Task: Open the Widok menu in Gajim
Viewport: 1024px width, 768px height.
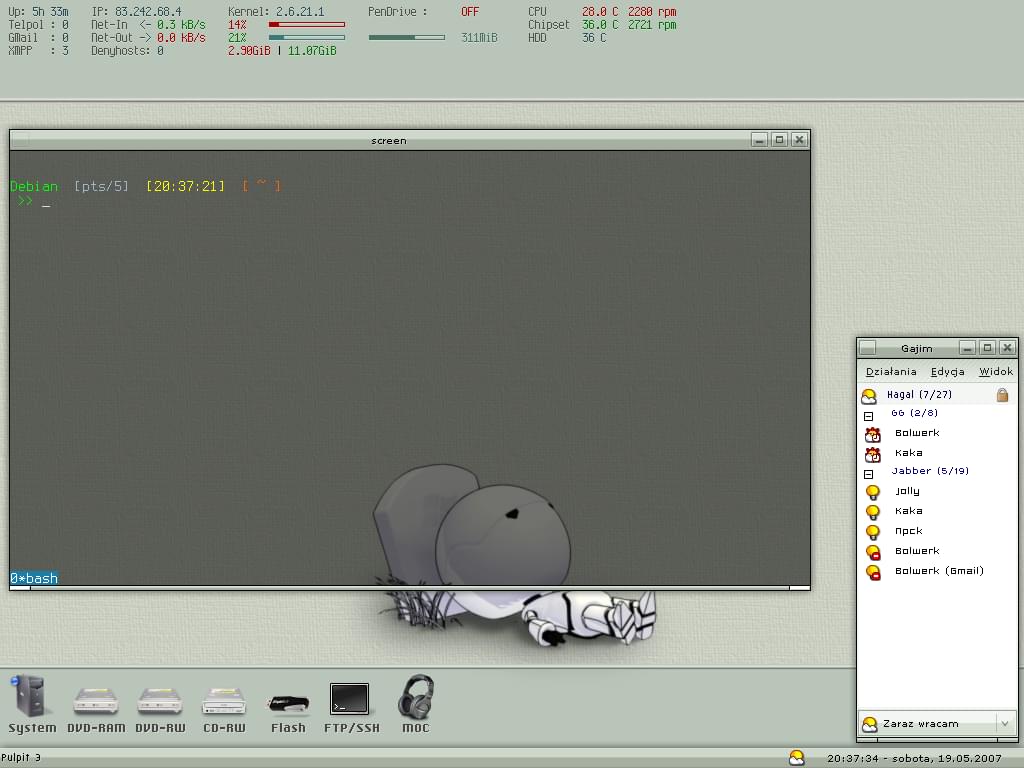Action: (996, 372)
